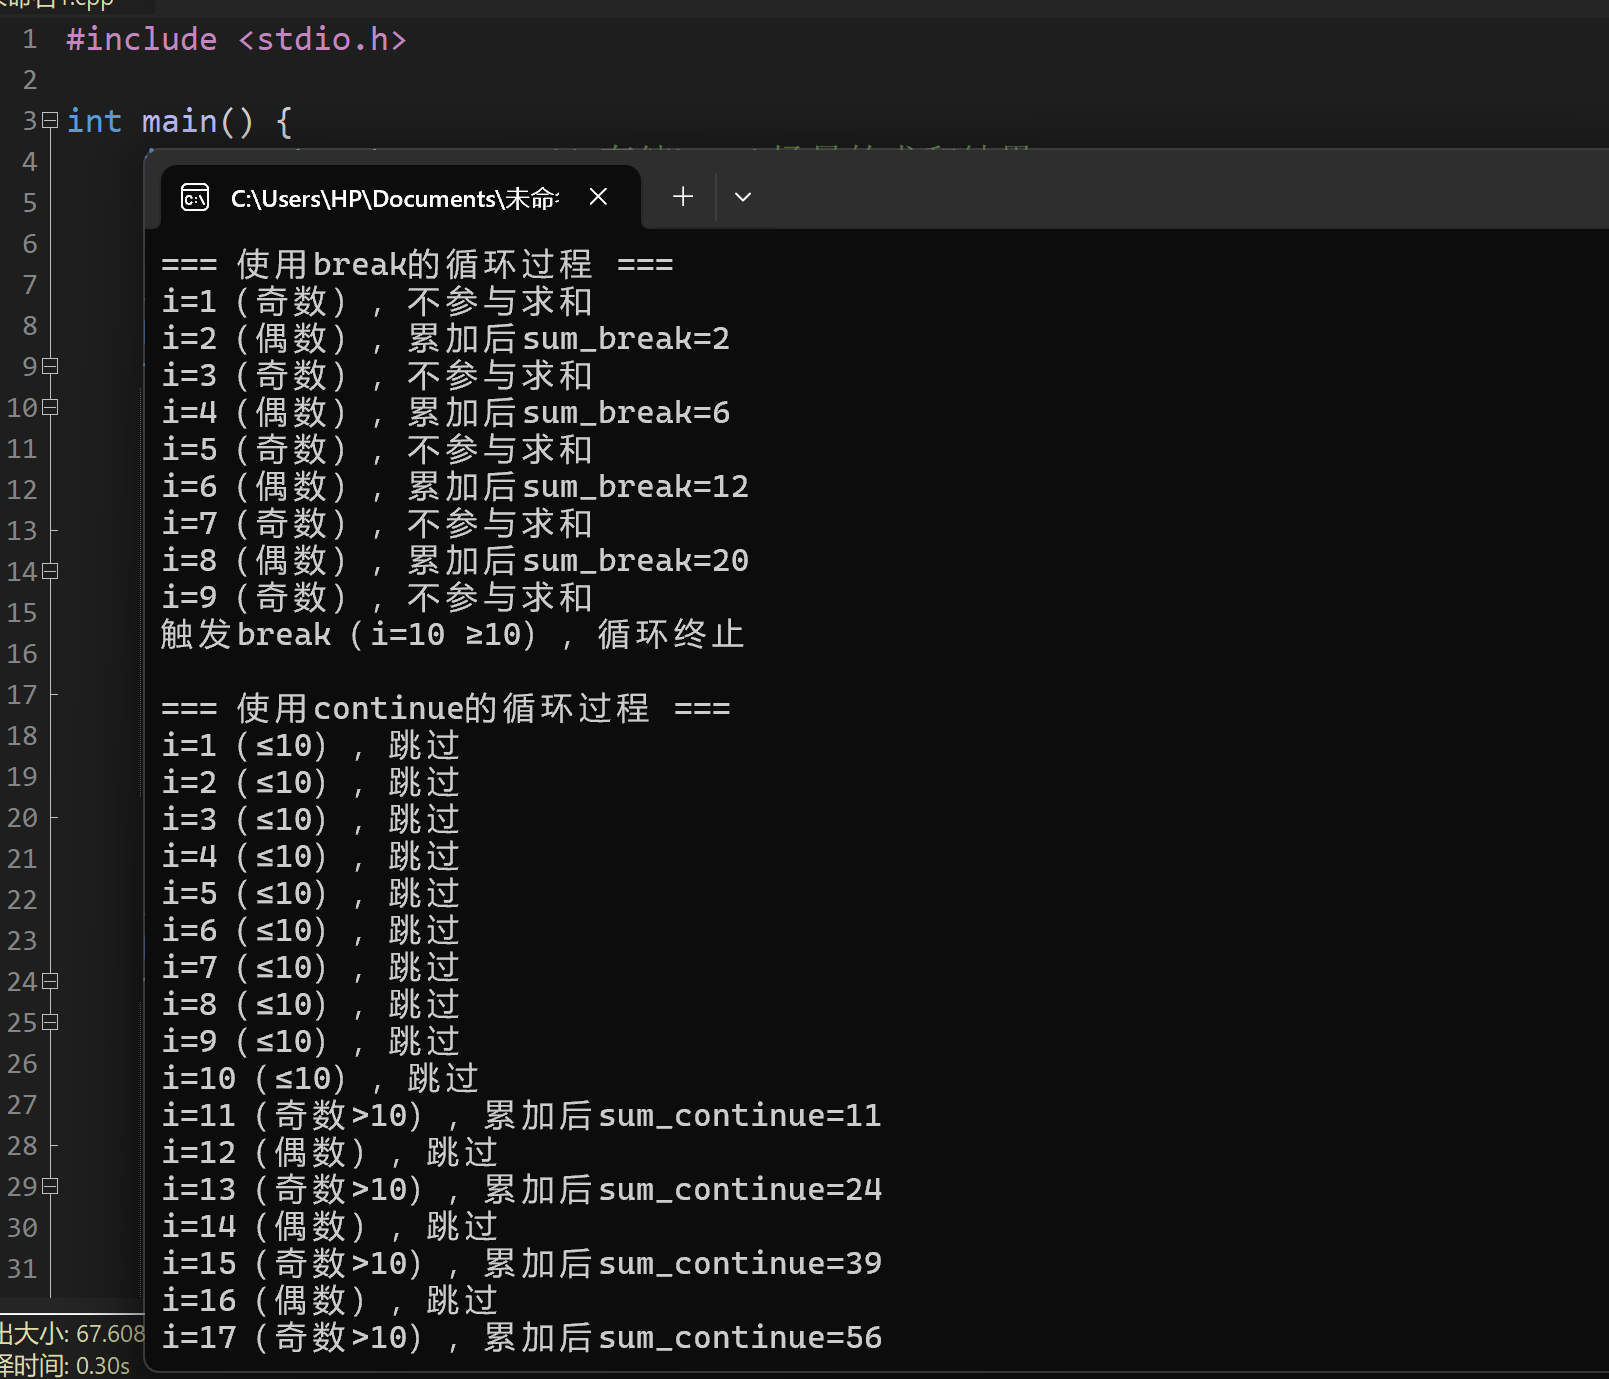Click the 'i=1 (奇数)，不参与求和' line
This screenshot has height=1379, width=1609.
(377, 302)
